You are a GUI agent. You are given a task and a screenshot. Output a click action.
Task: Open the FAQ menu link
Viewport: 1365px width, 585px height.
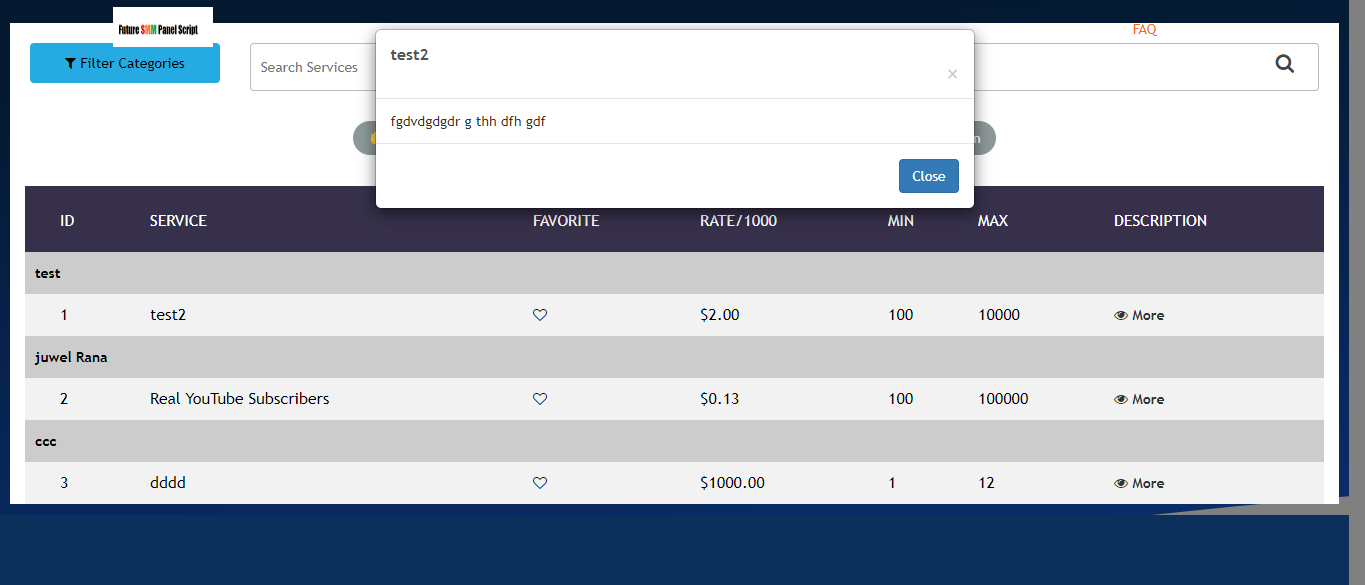pos(1144,30)
